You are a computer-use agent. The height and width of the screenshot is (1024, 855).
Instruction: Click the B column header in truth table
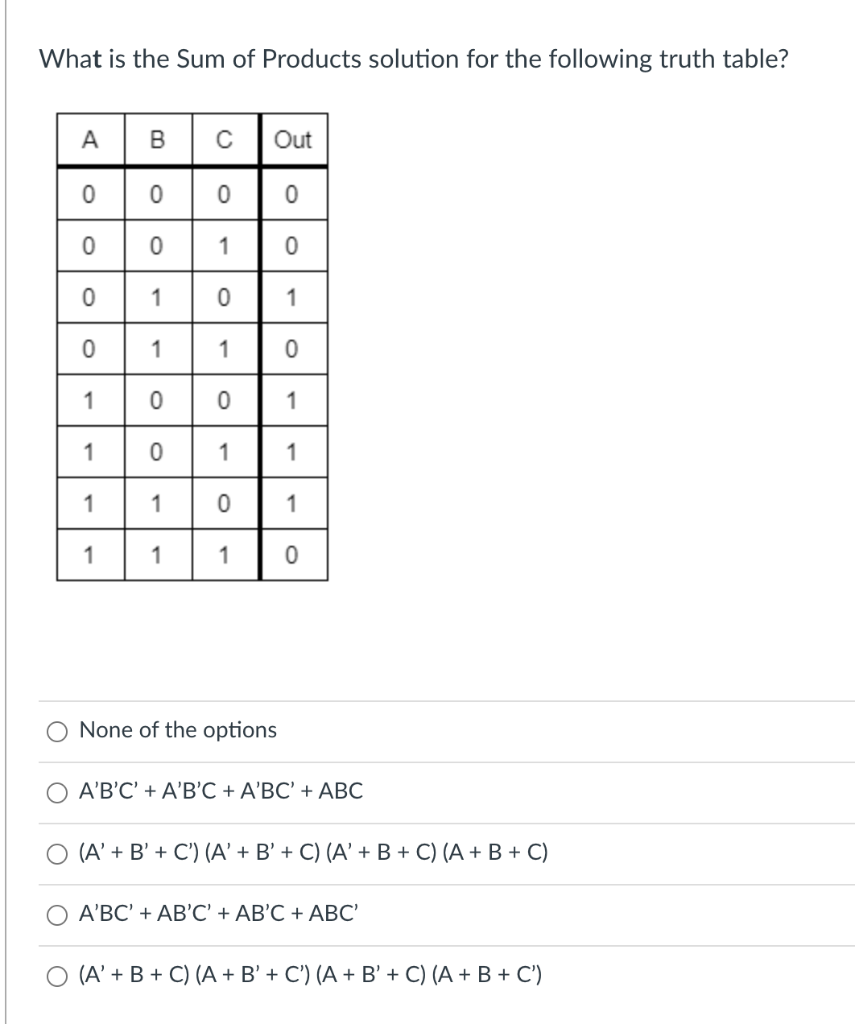click(x=158, y=140)
